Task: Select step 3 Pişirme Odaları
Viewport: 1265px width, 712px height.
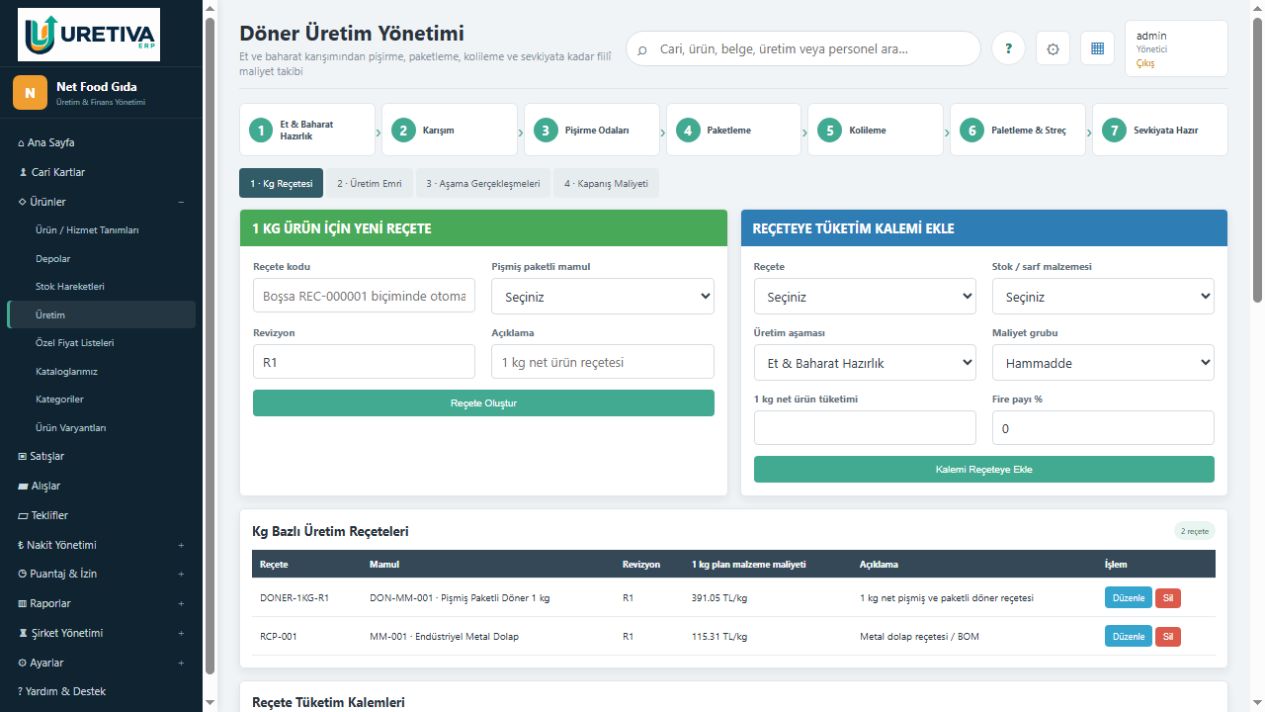Action: 591,130
